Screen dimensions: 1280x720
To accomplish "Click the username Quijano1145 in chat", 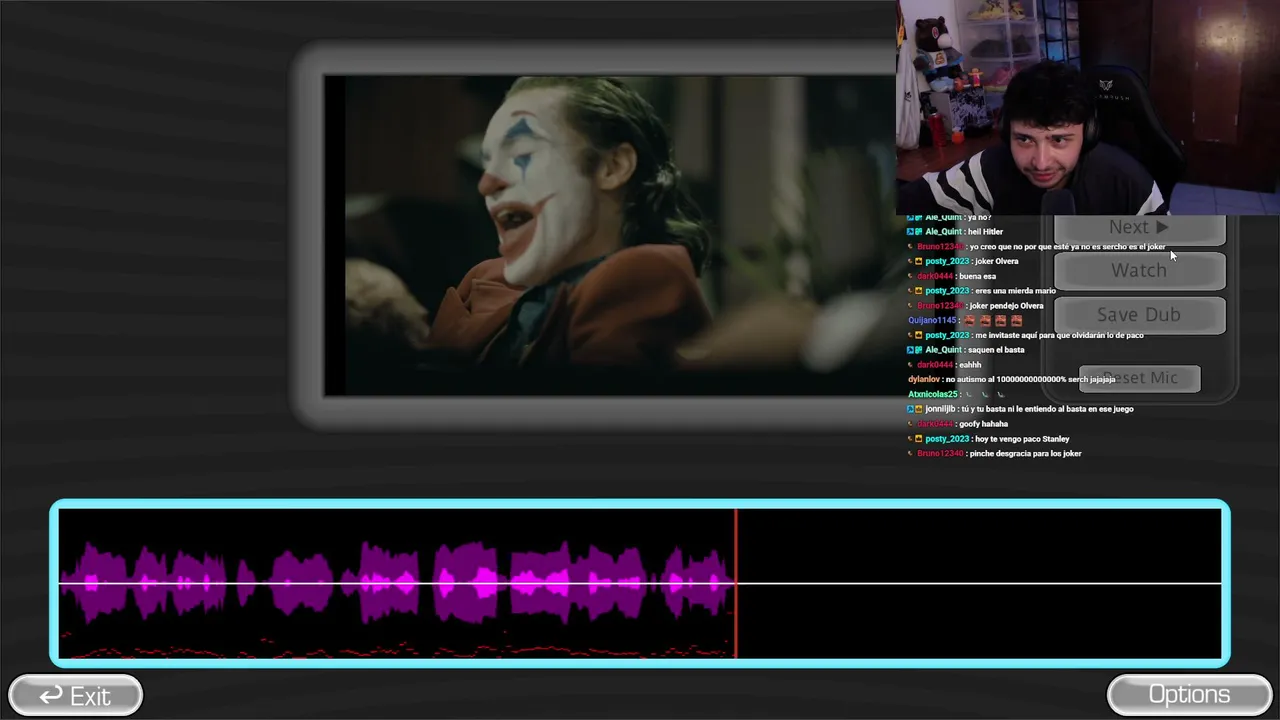I will pos(932,320).
